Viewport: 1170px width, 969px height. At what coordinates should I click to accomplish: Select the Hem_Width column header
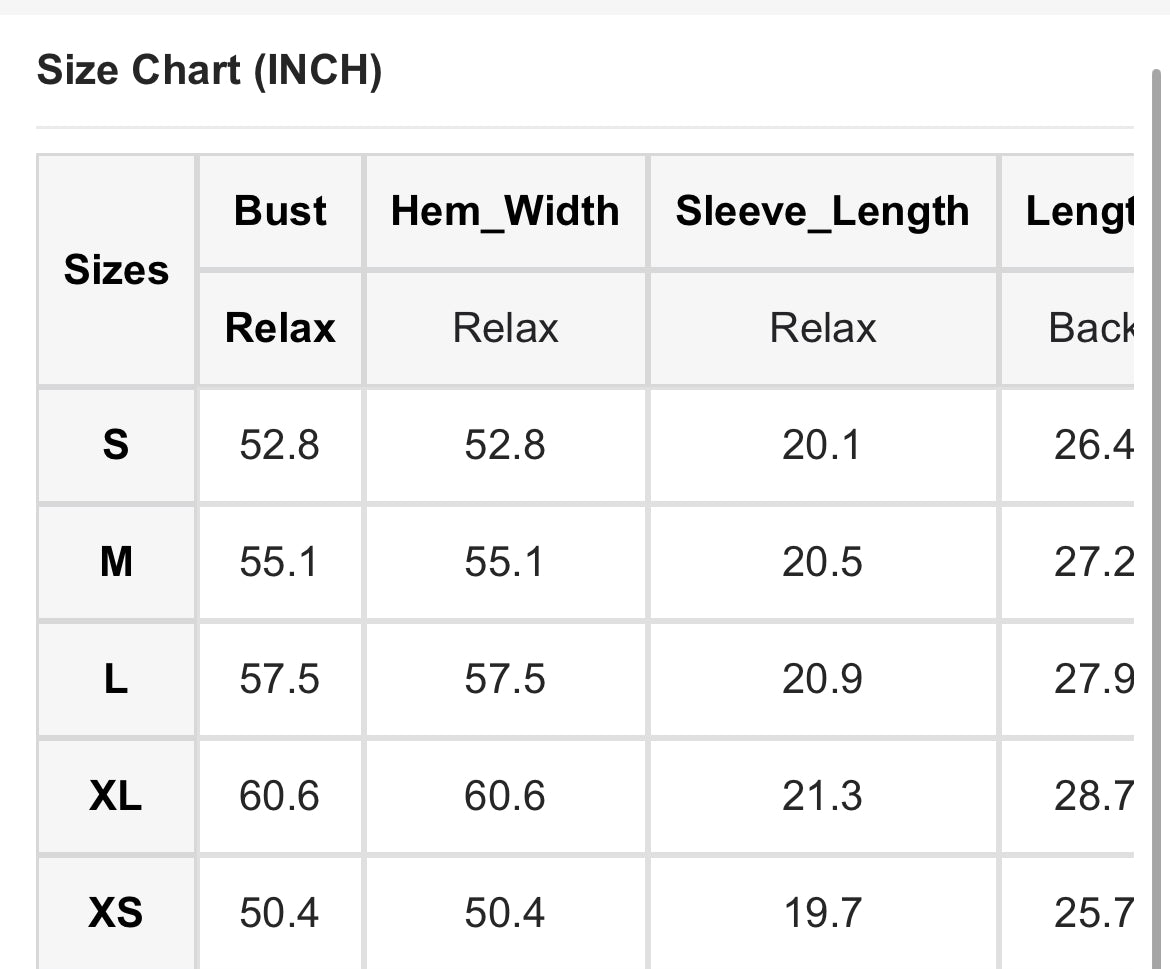505,211
